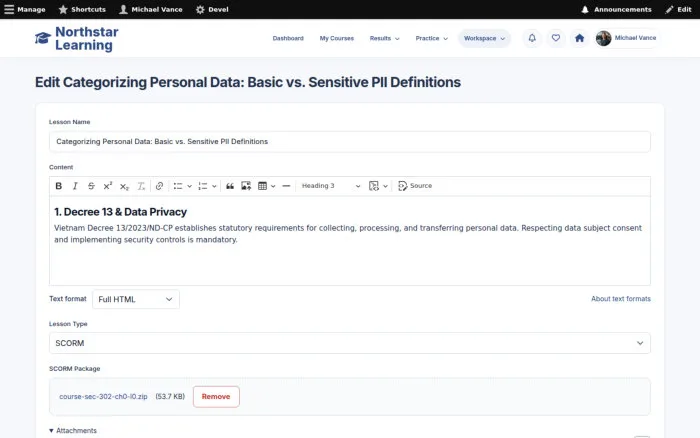Apply strikethrough formatting

[x=91, y=186]
